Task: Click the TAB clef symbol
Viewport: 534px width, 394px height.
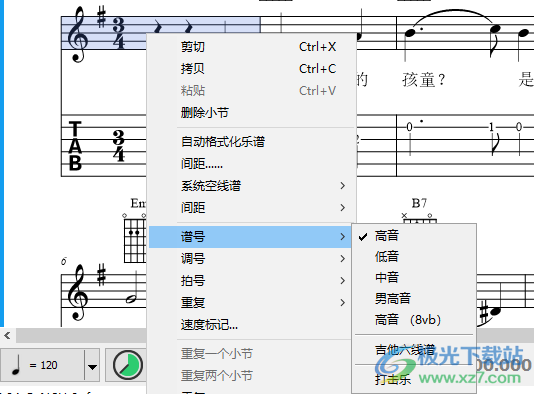Action: (x=75, y=146)
